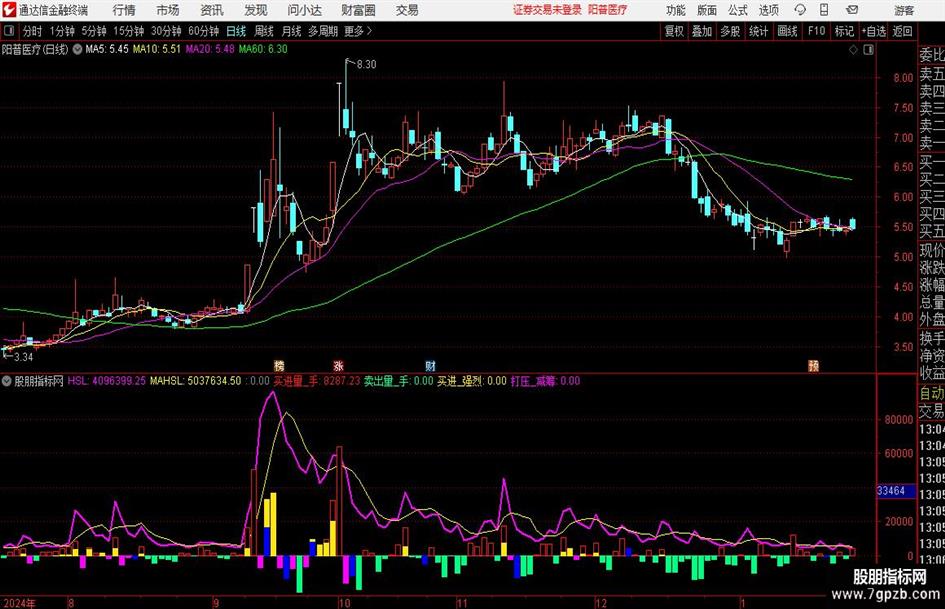Switch to the 30分钟 period tab
945x609 pixels.
point(166,31)
